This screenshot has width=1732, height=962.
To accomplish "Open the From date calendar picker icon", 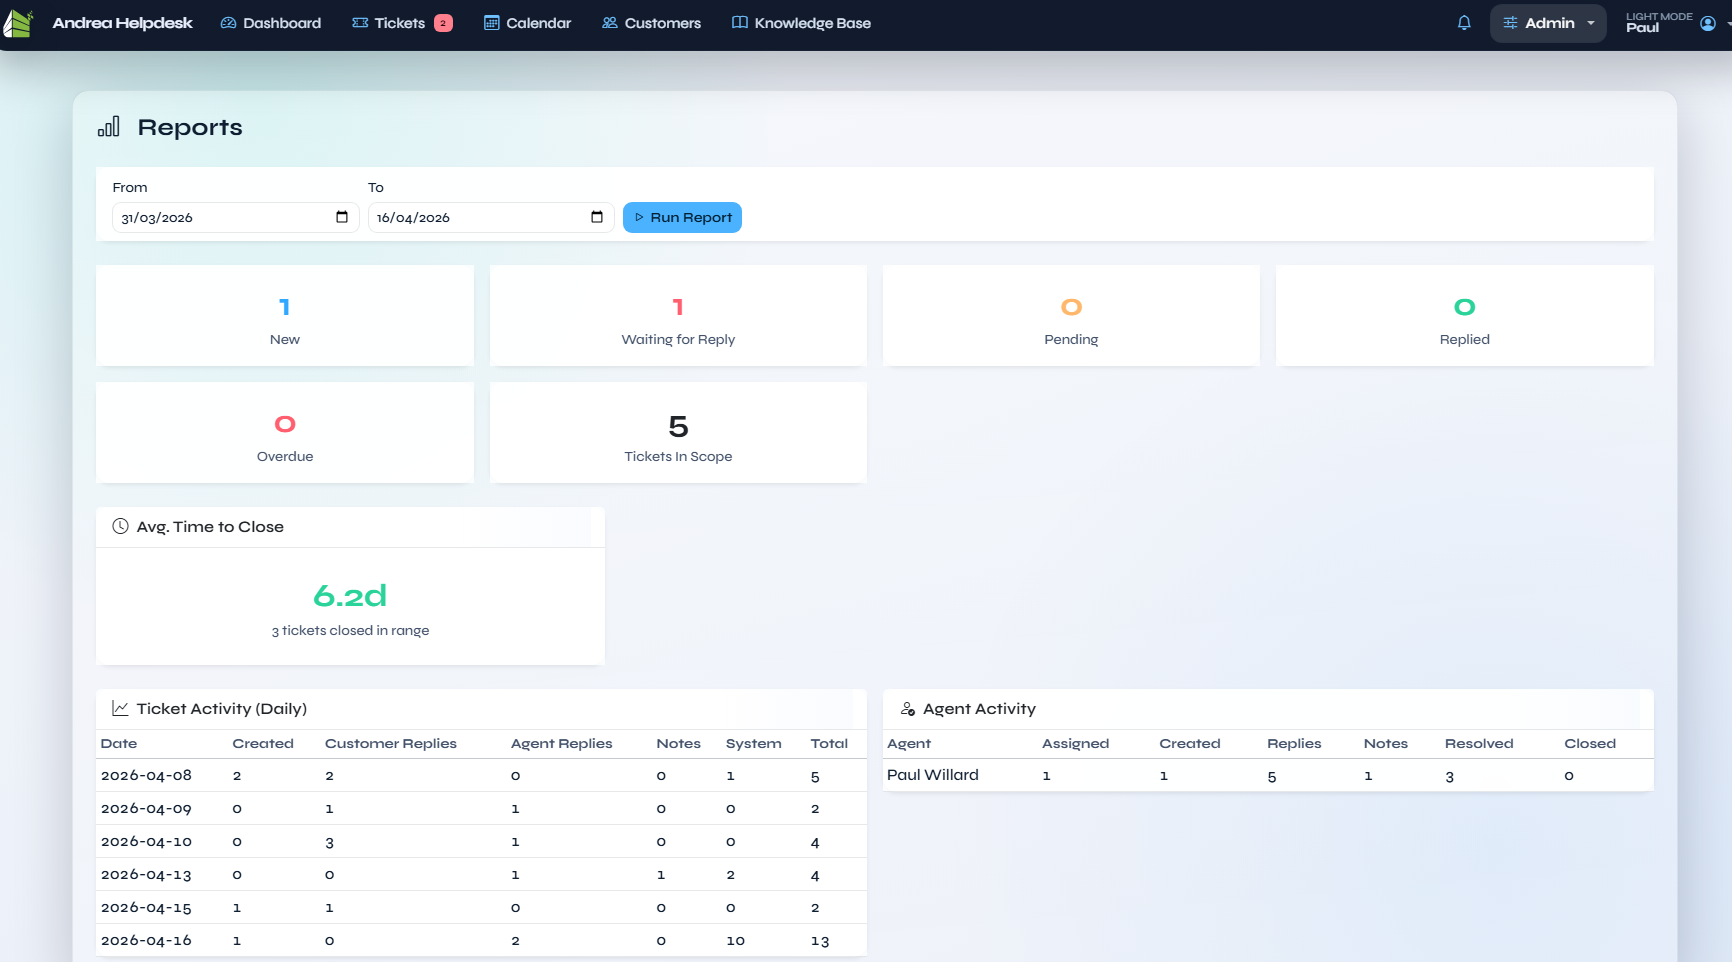I will click(x=342, y=217).
